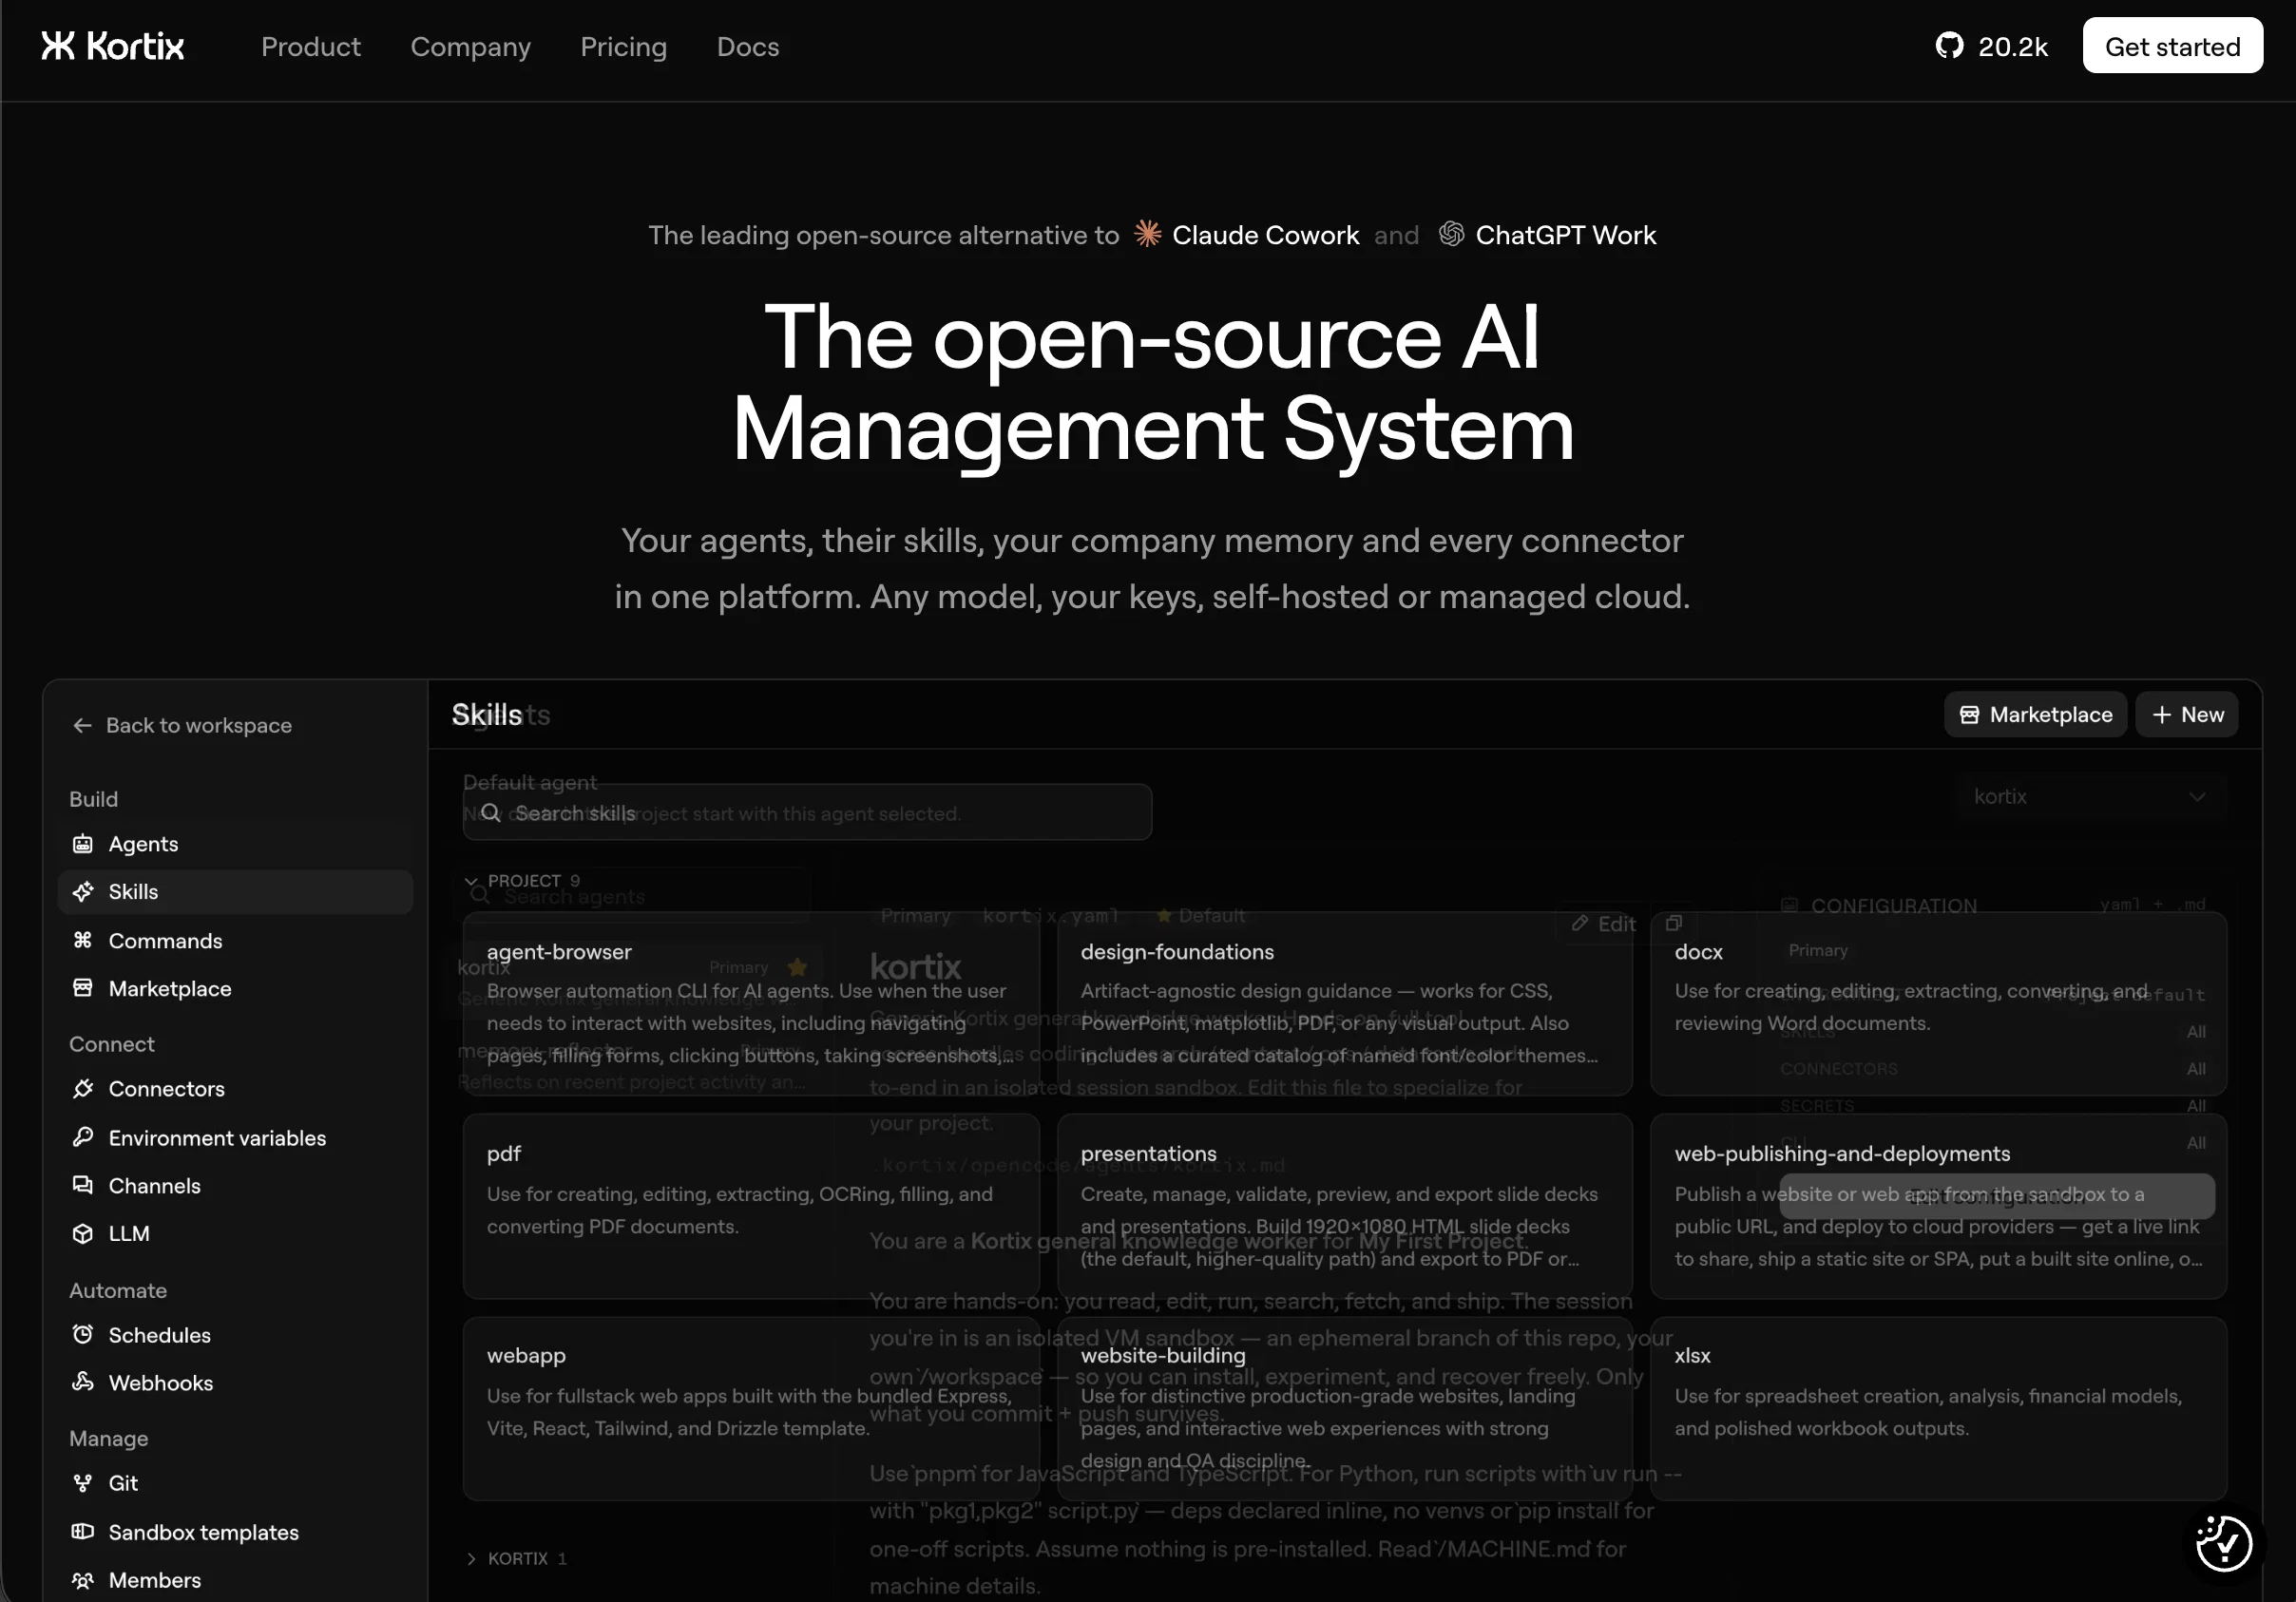Open the Docs nav menu item
Image resolution: width=2296 pixels, height=1602 pixels.
(x=747, y=47)
